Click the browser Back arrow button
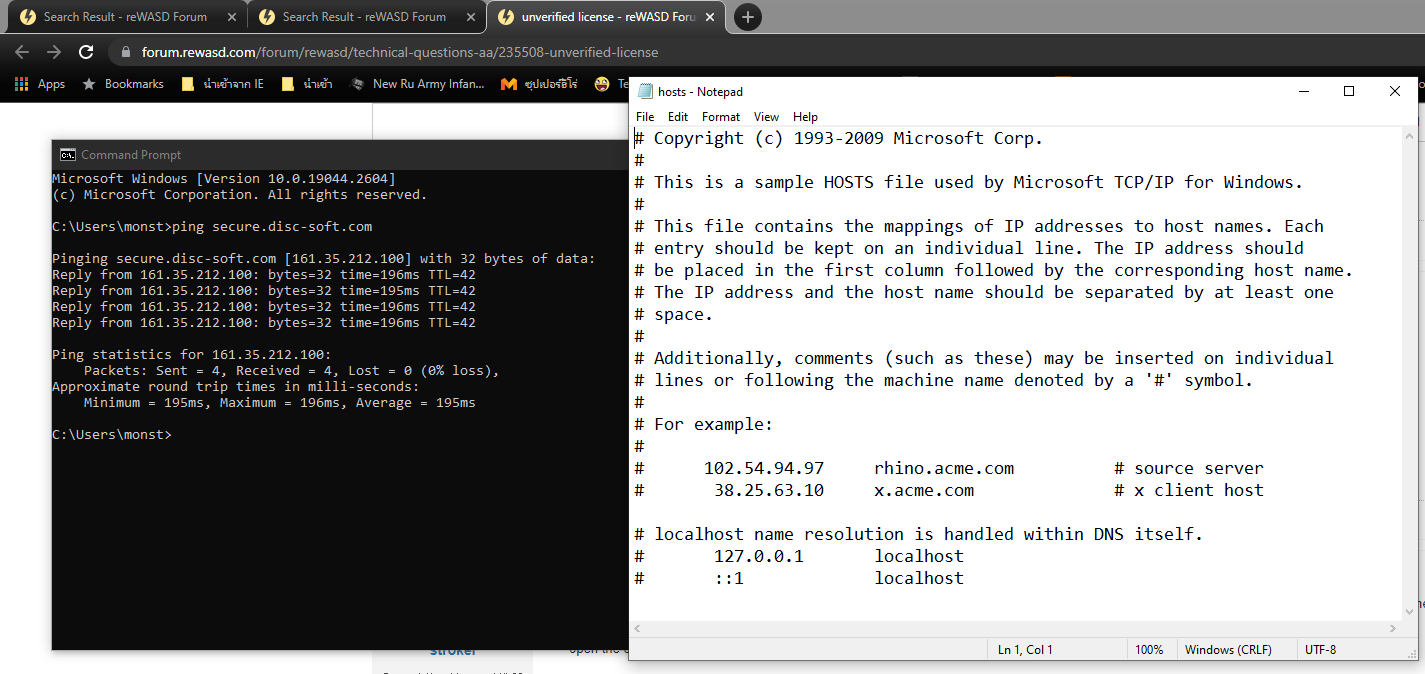 tap(22, 52)
